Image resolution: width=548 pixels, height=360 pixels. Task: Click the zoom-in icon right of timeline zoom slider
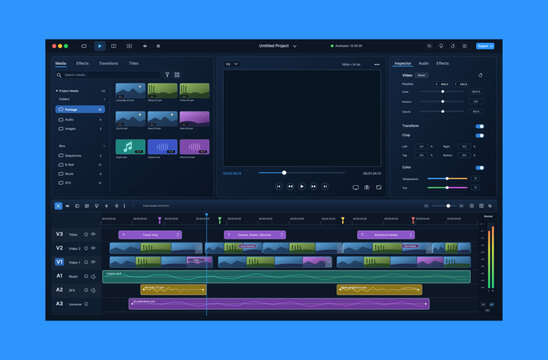point(461,206)
